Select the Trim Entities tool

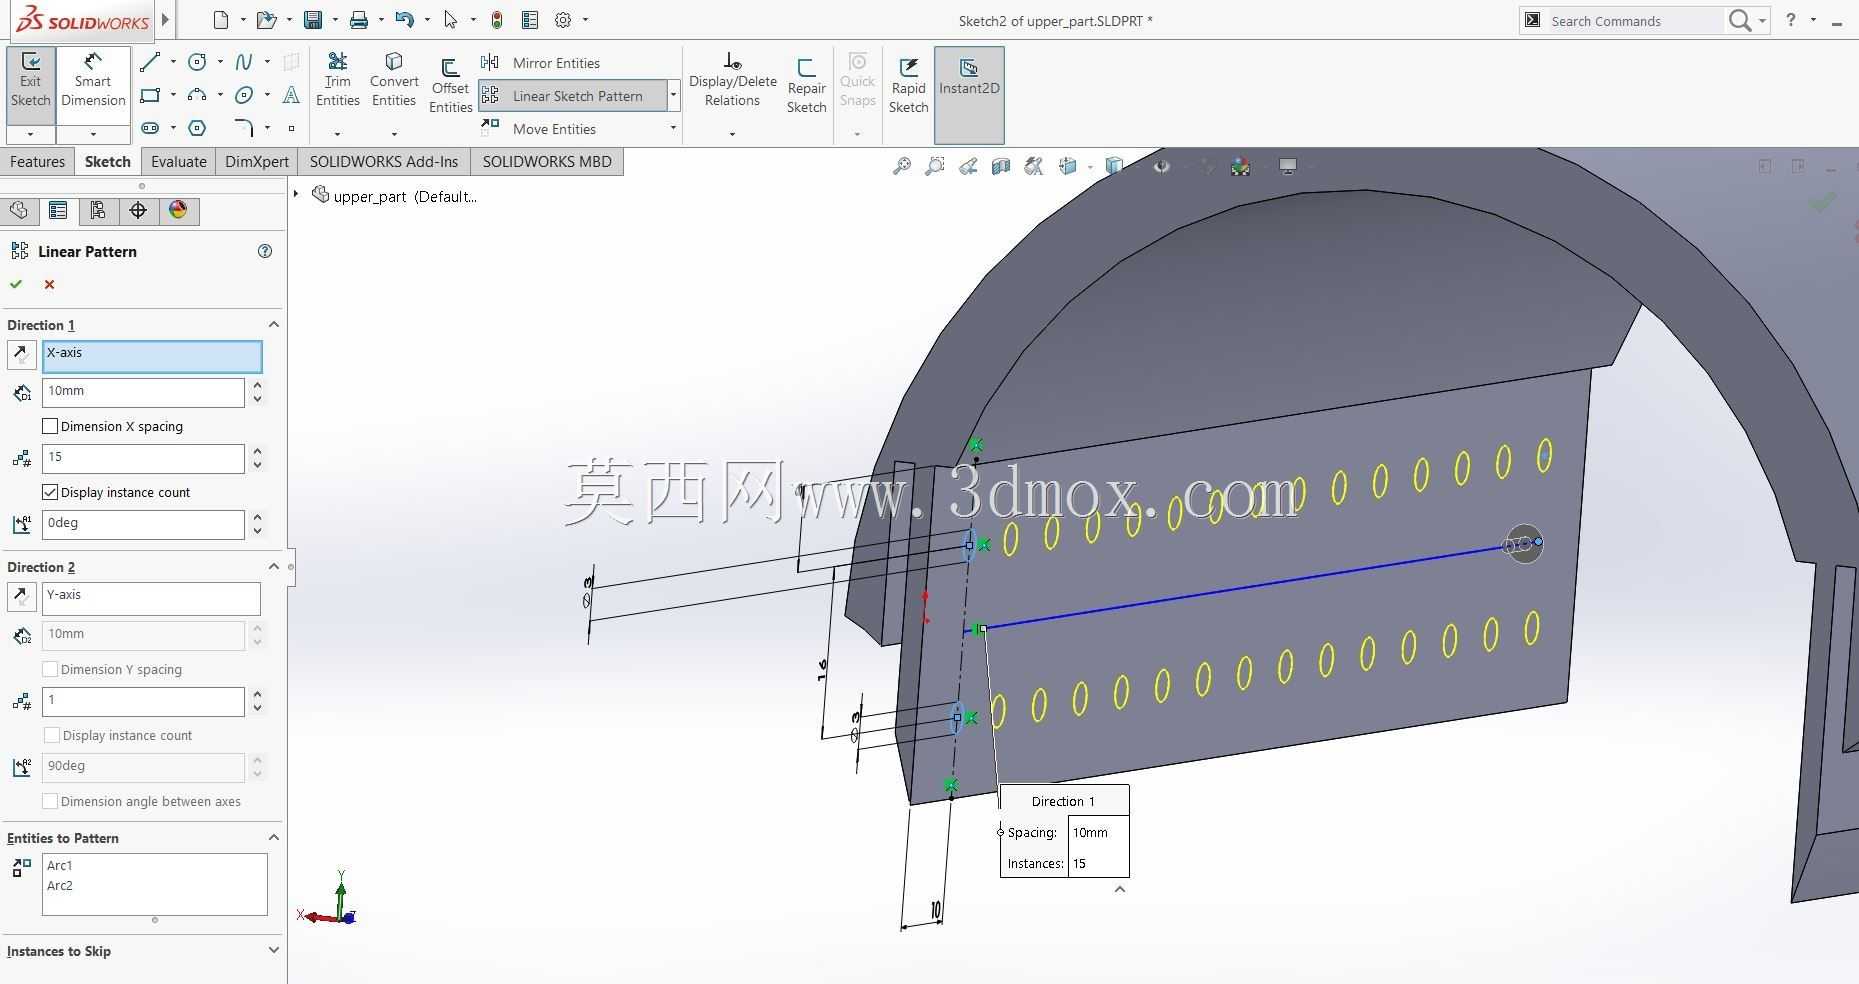click(x=337, y=80)
